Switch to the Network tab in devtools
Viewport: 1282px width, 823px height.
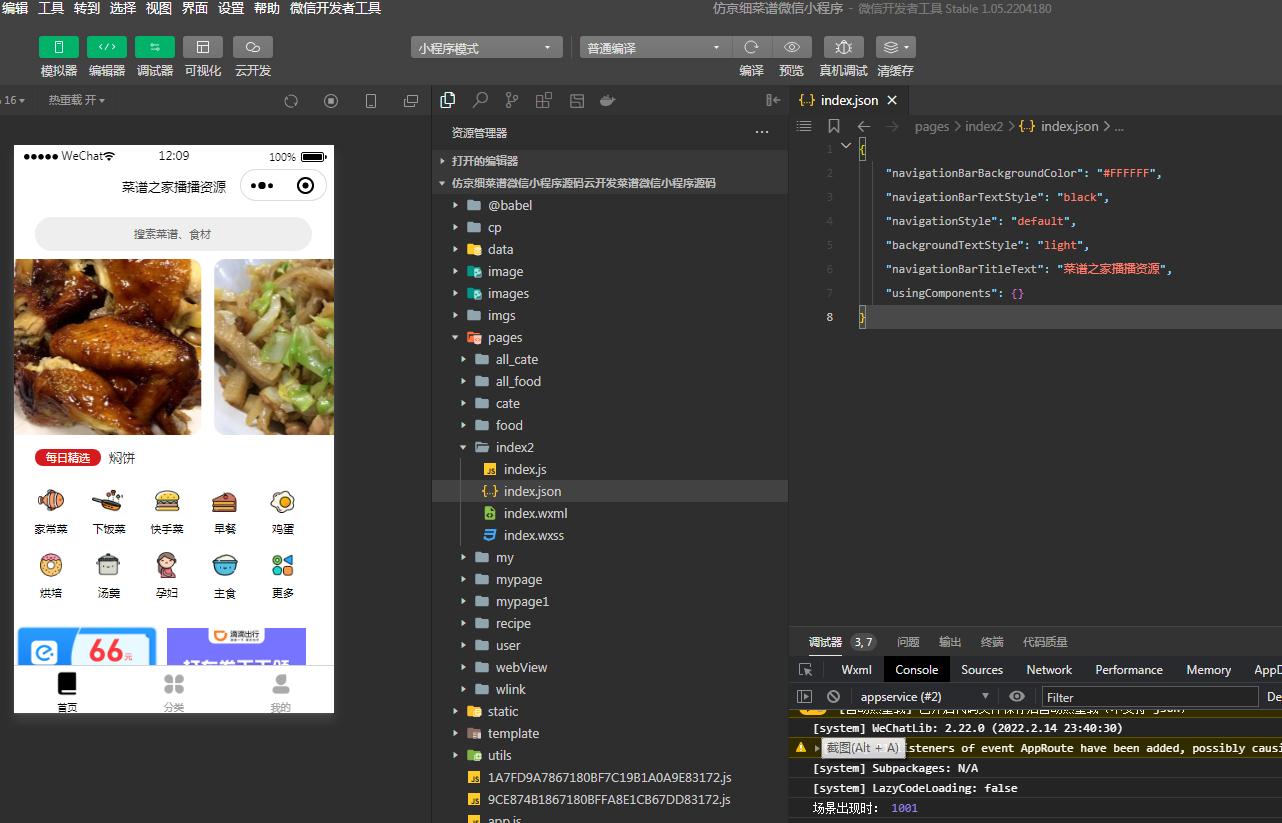coord(1049,669)
